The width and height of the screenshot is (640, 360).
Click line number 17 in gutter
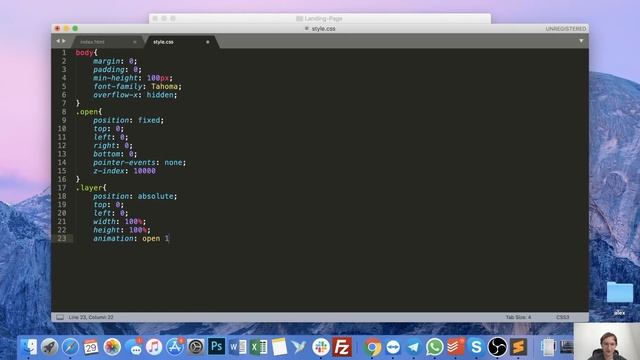point(62,188)
